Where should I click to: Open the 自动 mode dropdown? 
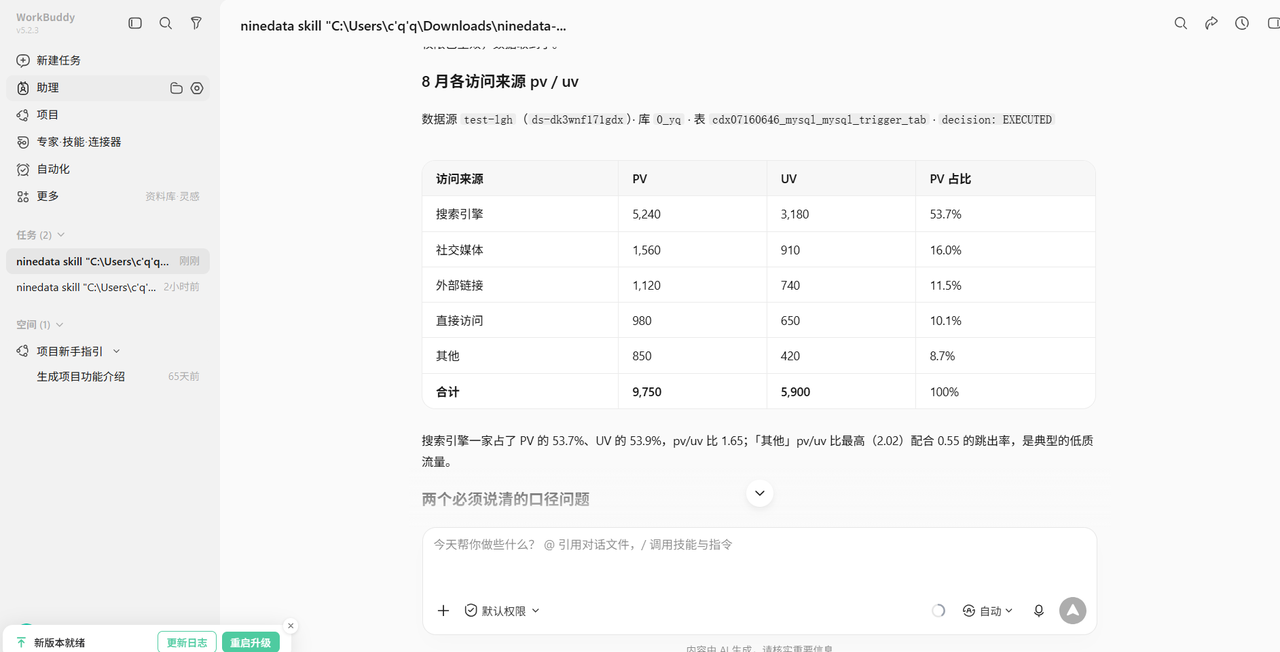[x=988, y=610]
